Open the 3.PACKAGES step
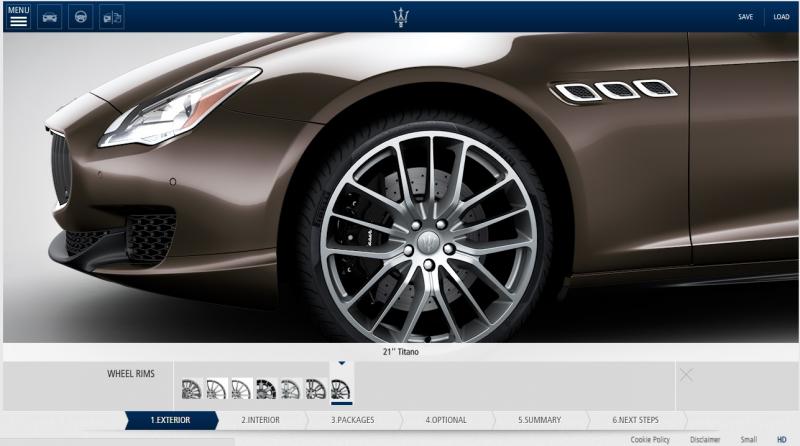 (353, 420)
